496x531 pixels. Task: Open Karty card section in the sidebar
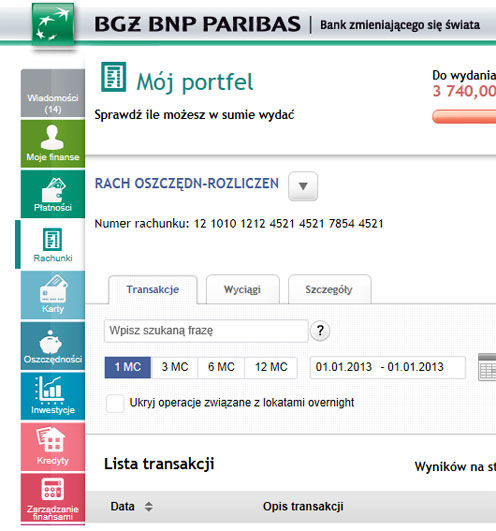click(53, 295)
